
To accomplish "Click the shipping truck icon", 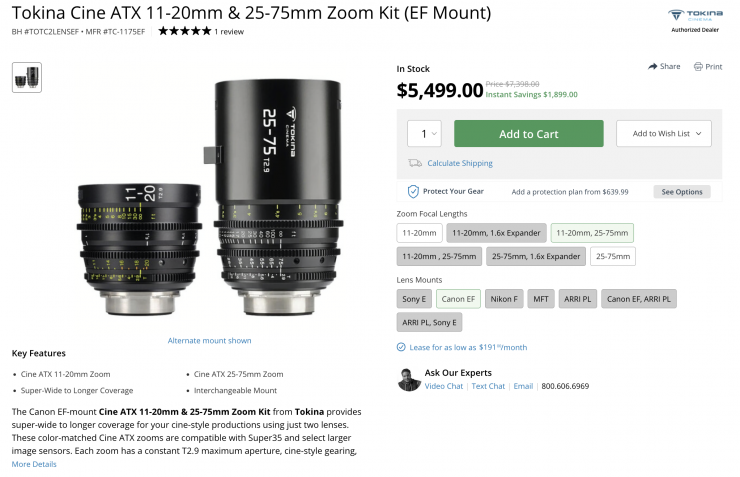I will point(414,163).
